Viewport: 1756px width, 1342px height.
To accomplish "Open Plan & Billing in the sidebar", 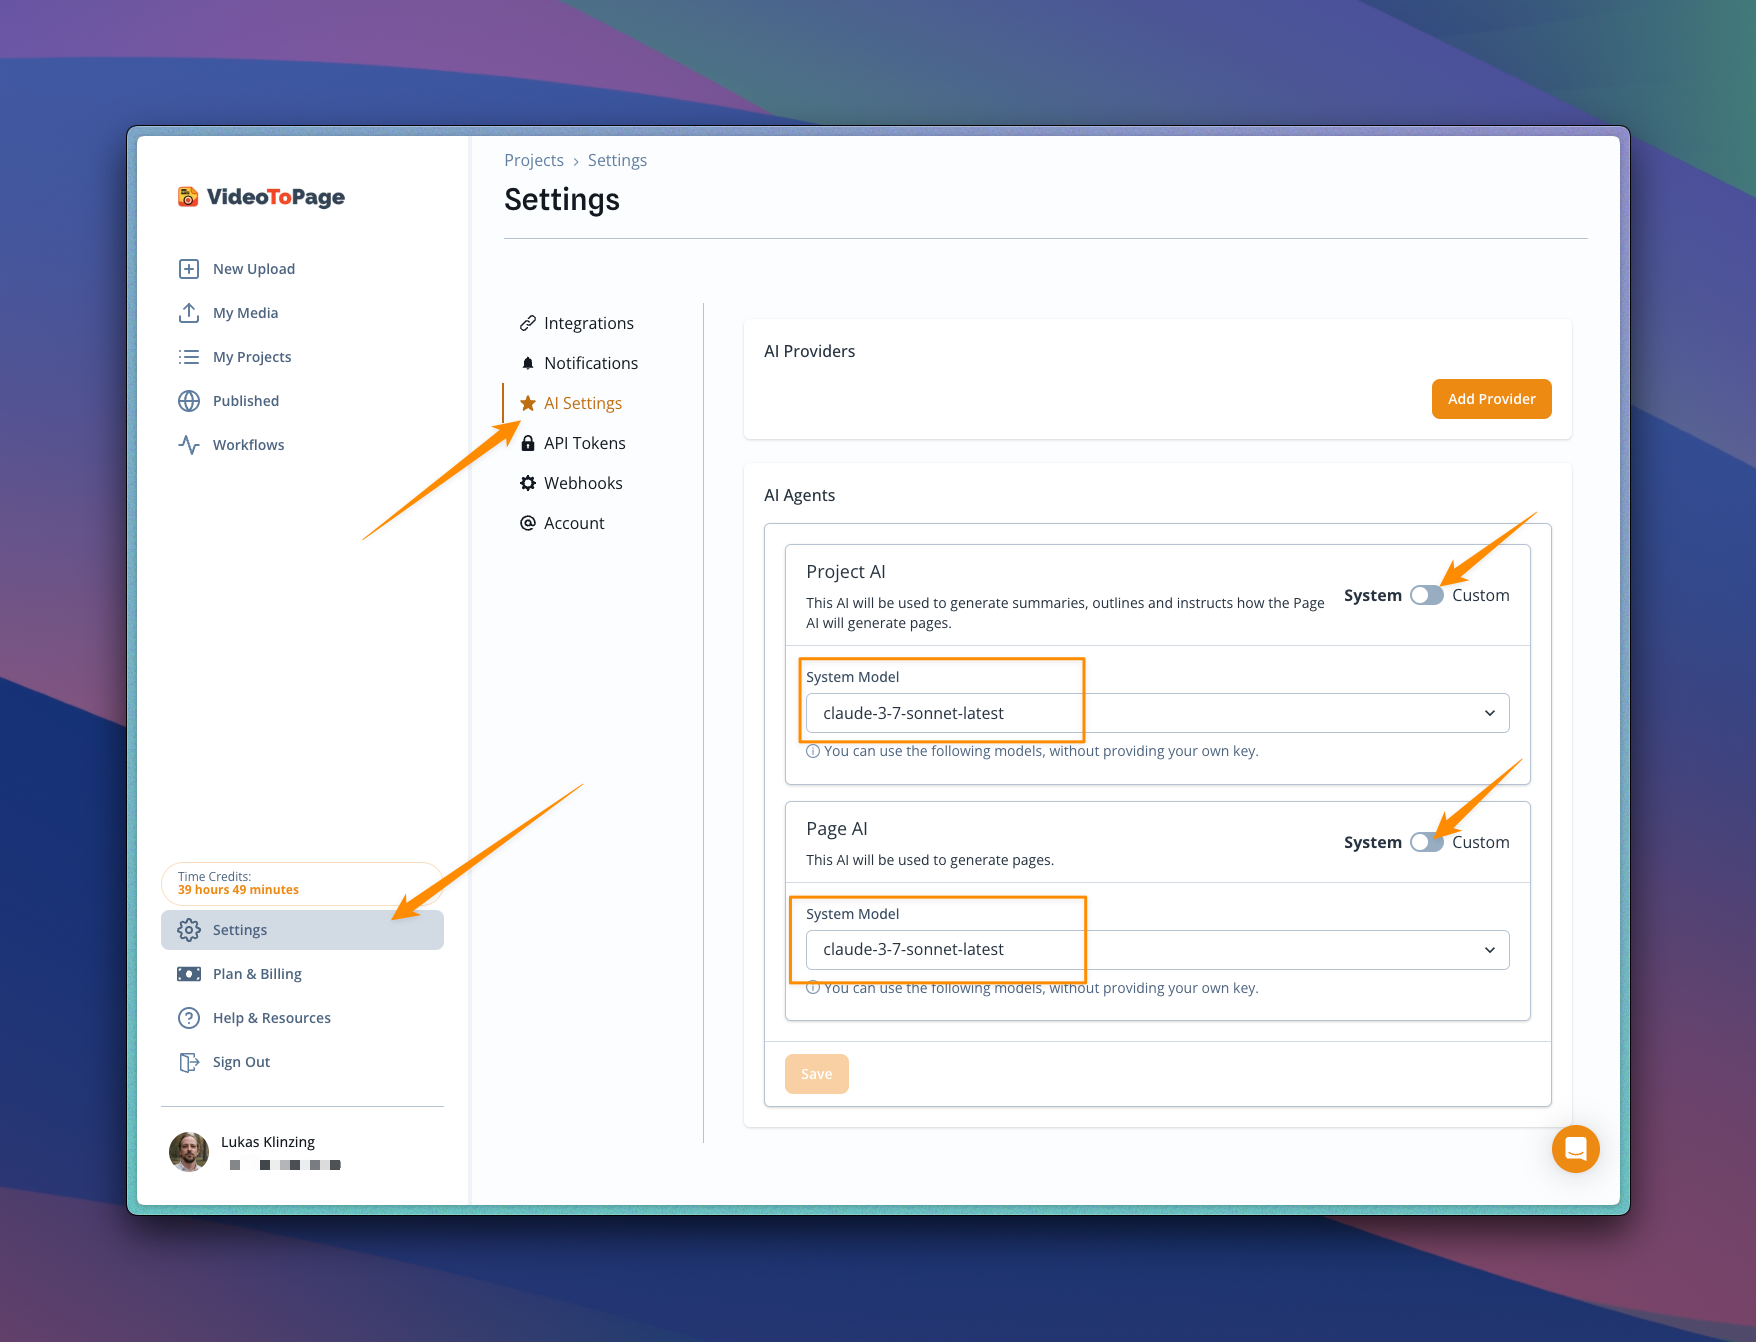I will tap(302, 974).
